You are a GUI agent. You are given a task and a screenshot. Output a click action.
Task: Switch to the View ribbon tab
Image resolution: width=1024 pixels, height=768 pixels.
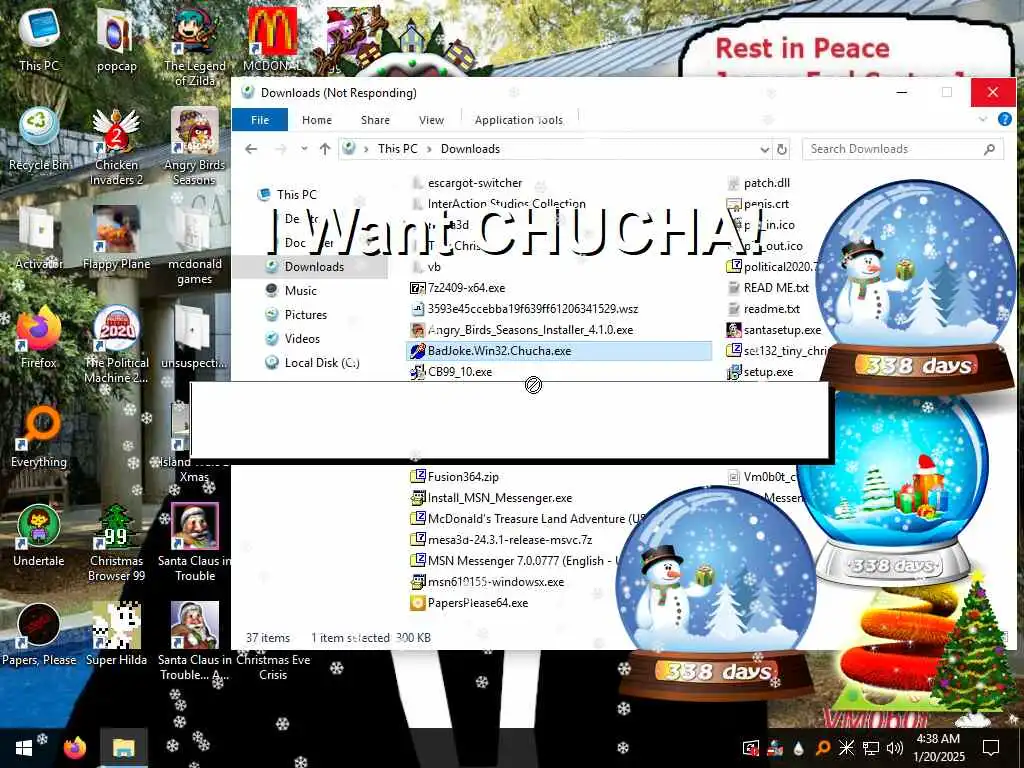(431, 120)
